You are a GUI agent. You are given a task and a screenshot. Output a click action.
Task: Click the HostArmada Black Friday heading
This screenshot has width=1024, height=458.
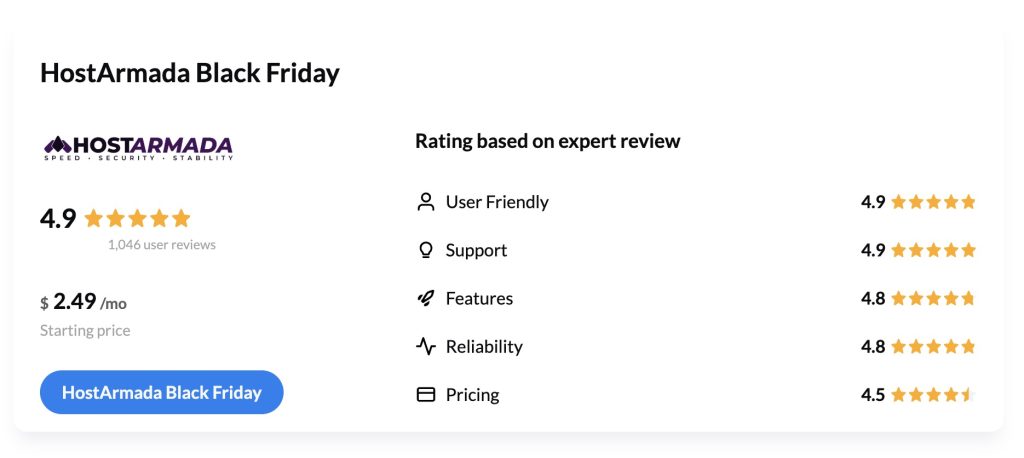pyautogui.click(x=190, y=73)
